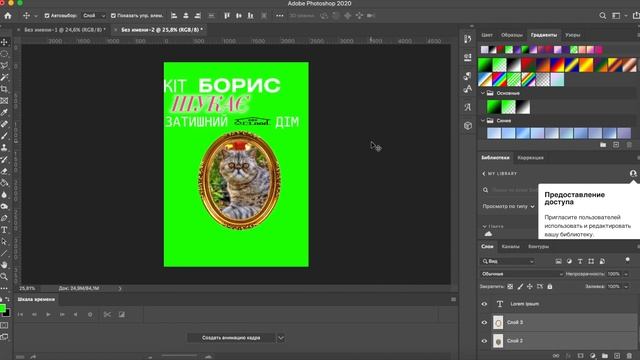Screen dimensions: 640x360
Task: Select the Eyedropper tool
Action: [4, 112]
